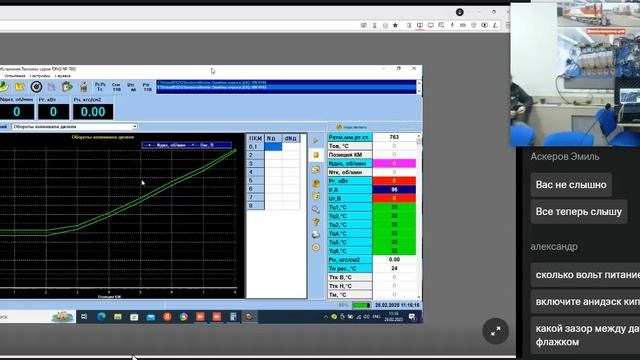The height and width of the screenshot is (360, 640).
Task: Open the 'Обороты коленвала дизеля' dropdown
Action: [74, 127]
